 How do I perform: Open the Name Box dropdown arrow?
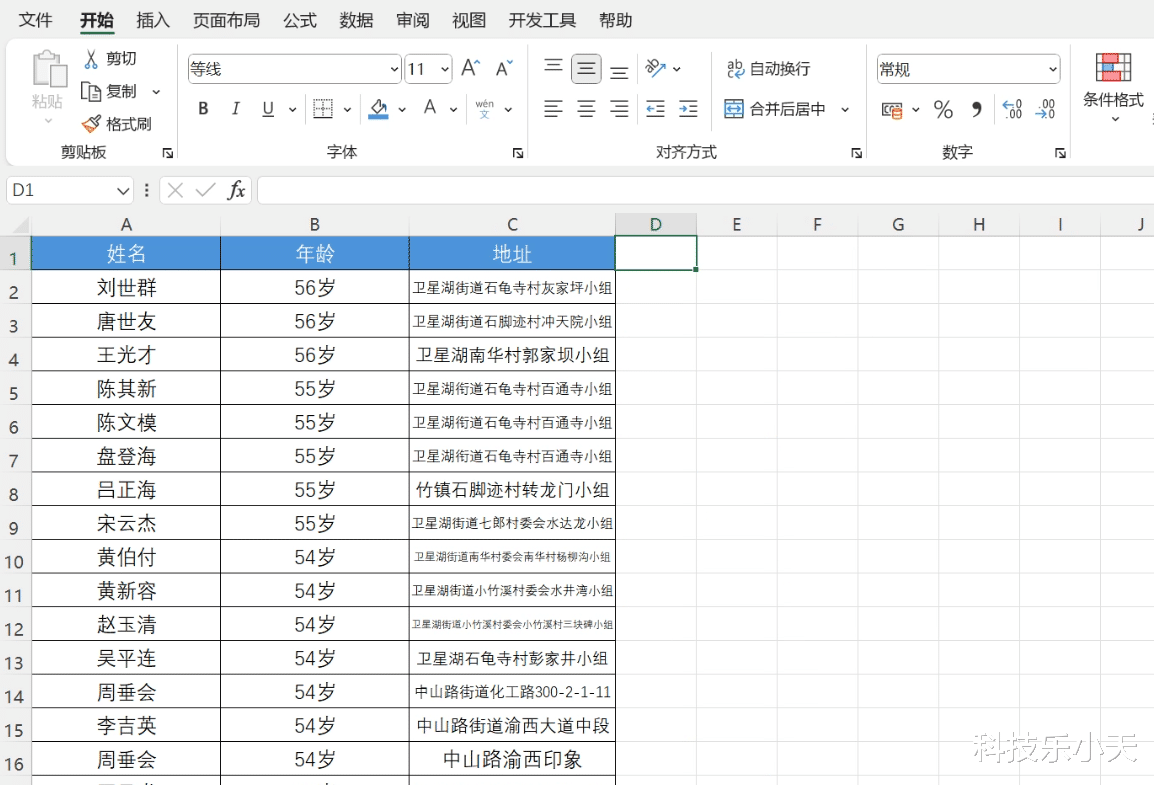pyautogui.click(x=122, y=191)
